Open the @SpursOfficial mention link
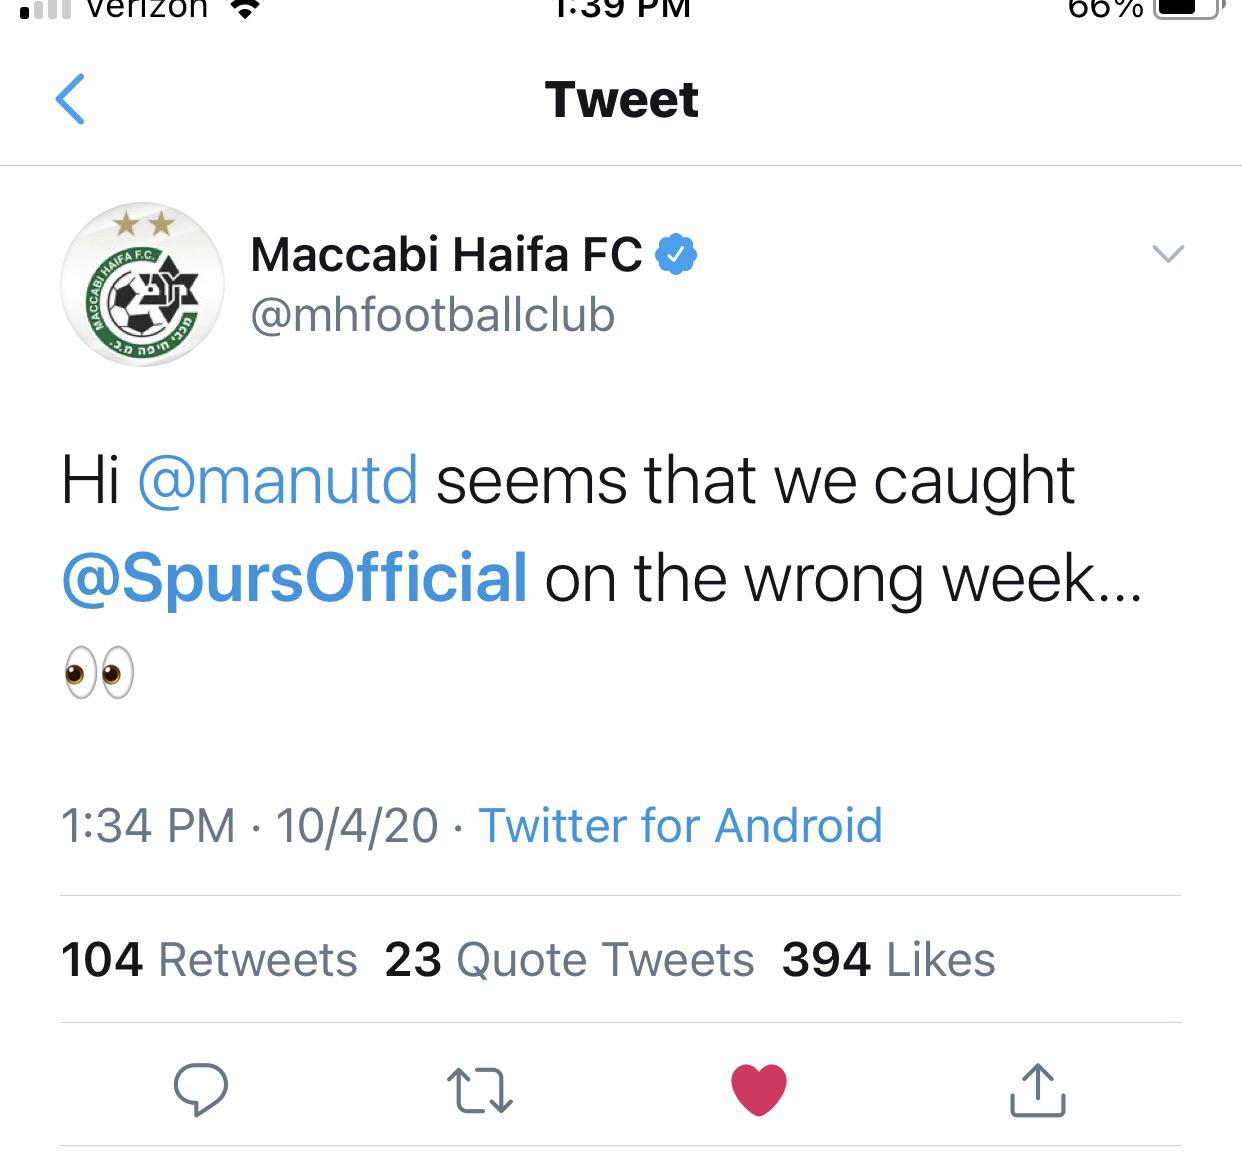 [x=294, y=579]
